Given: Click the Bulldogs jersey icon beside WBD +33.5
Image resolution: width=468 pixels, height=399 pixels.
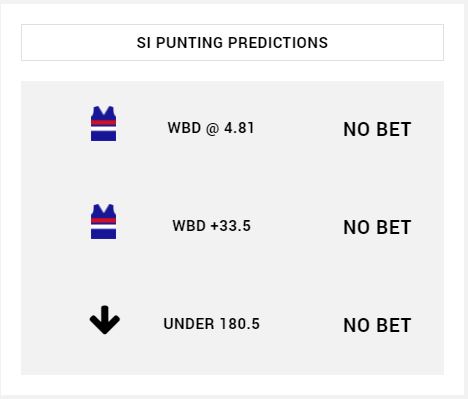Looking at the screenshot, I should pos(103,222).
